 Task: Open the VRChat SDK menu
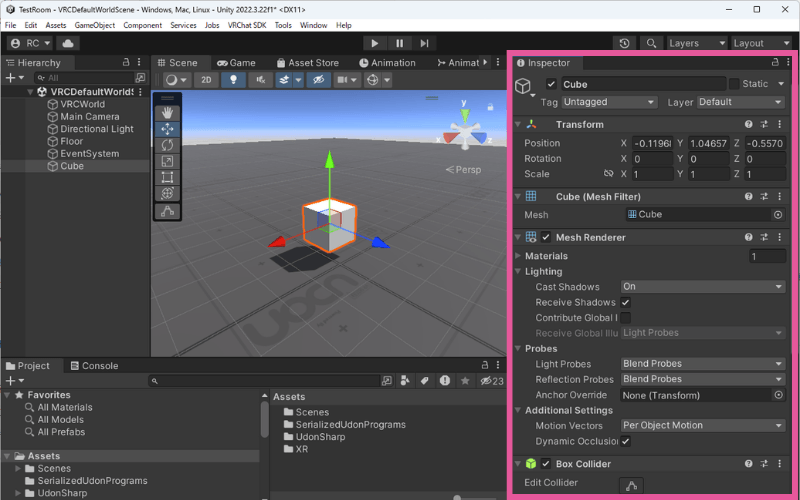(x=247, y=25)
